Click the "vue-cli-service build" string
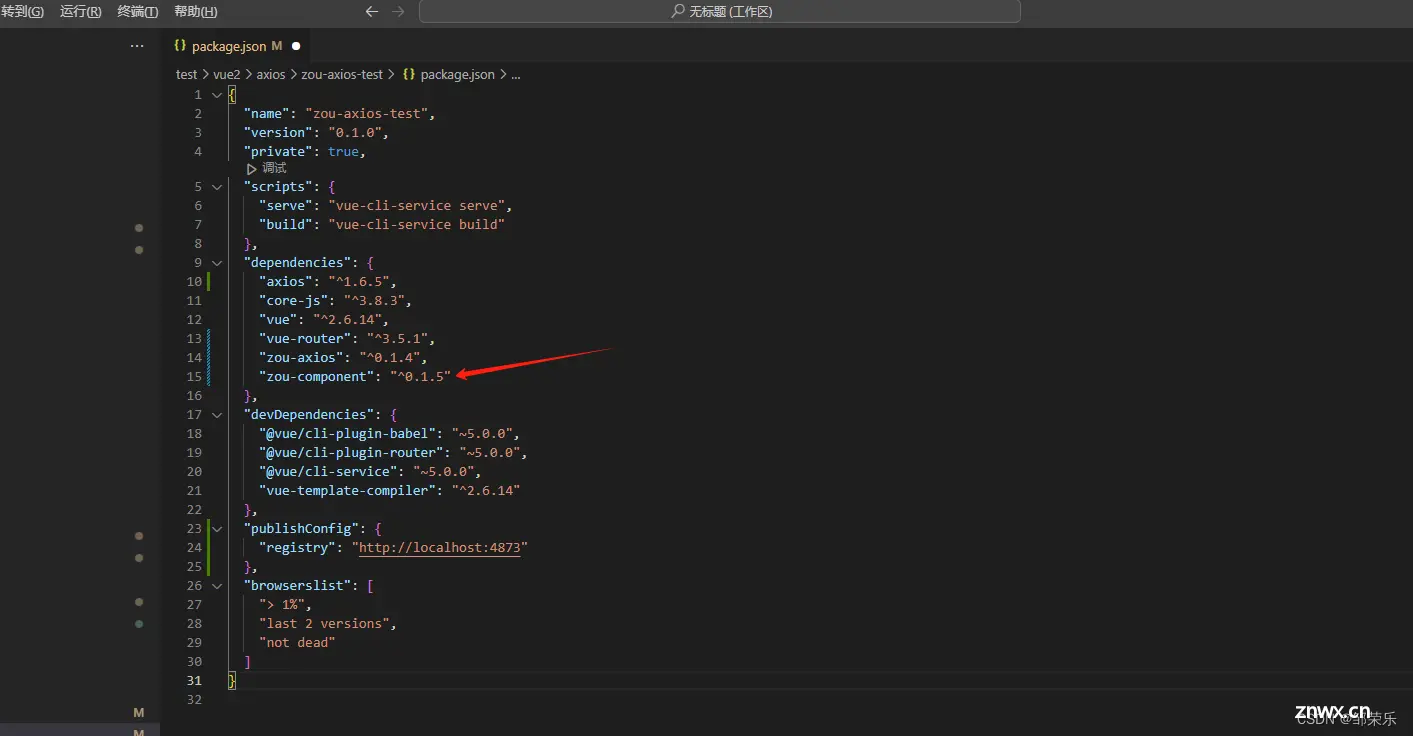This screenshot has width=1413, height=736. pos(416,225)
